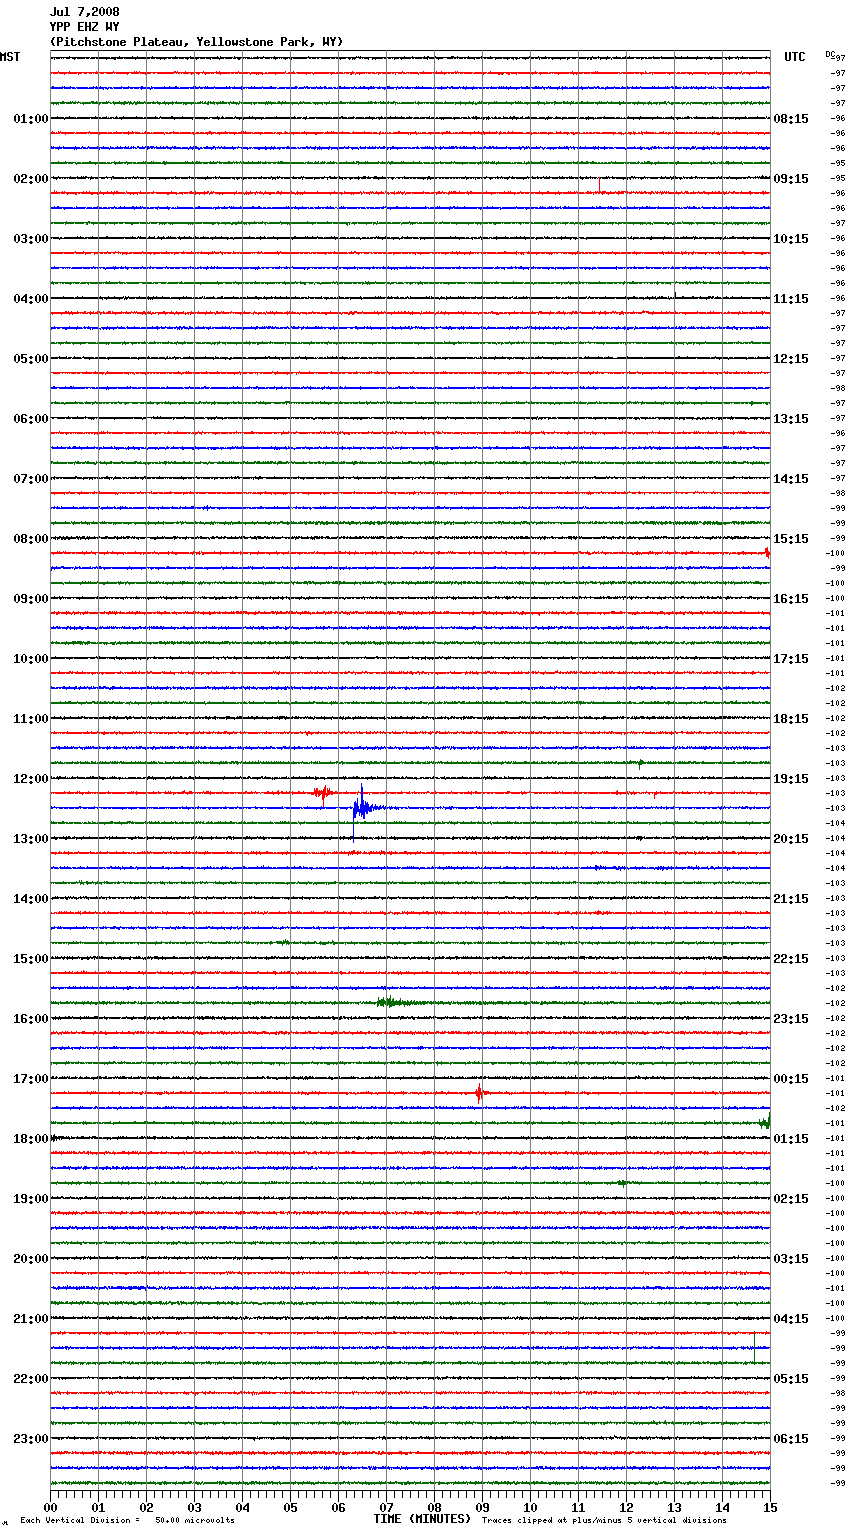Click the red seismic spike in the 17:15 trace
Viewport: 850px width, 1534px height.
coord(479,1093)
